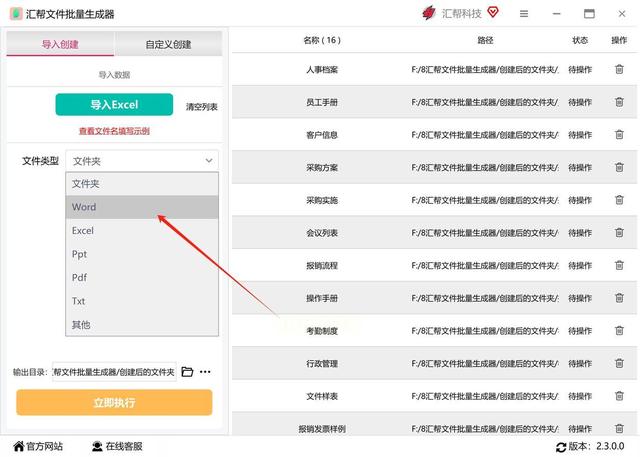640x457 pixels.
Task: Open the 官方网站 link
Action: pos(44,446)
